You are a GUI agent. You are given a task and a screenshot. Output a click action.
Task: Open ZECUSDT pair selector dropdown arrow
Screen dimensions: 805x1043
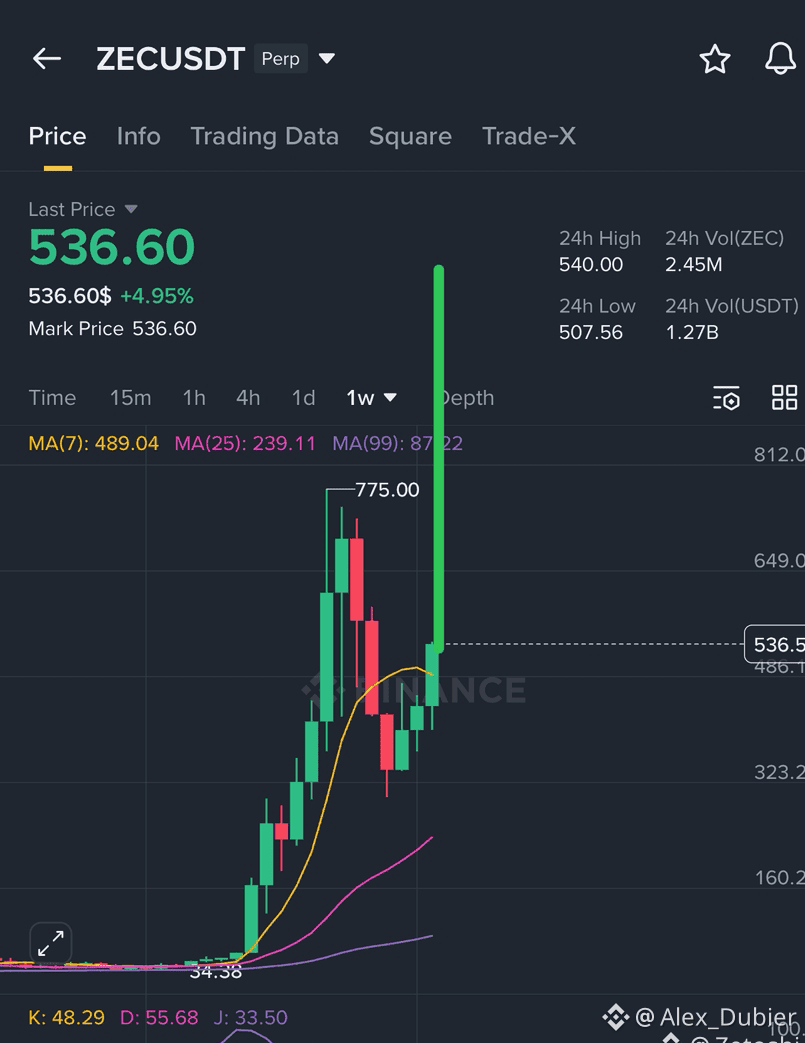(x=327, y=59)
